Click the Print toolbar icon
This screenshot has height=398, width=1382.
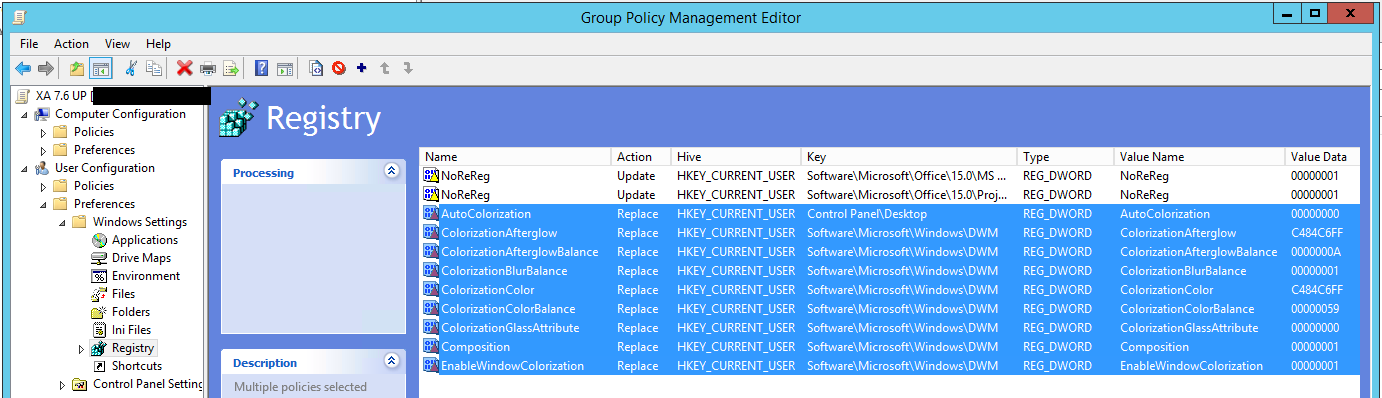208,68
